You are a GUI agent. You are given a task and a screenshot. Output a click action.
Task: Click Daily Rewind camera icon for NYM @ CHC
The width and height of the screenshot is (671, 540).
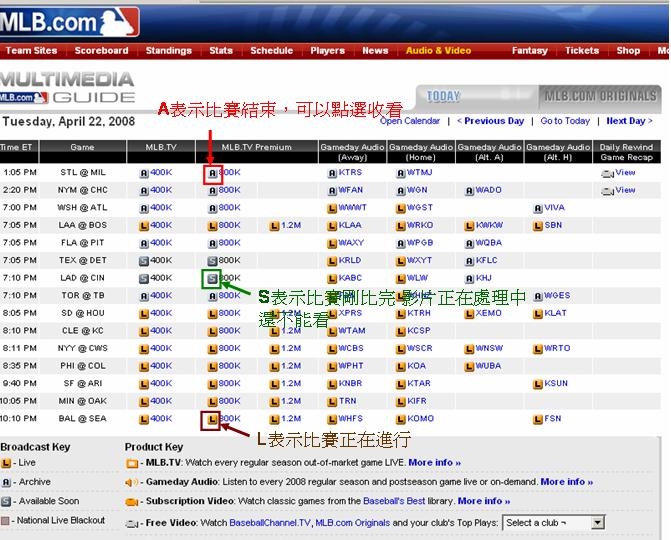[x=607, y=191]
